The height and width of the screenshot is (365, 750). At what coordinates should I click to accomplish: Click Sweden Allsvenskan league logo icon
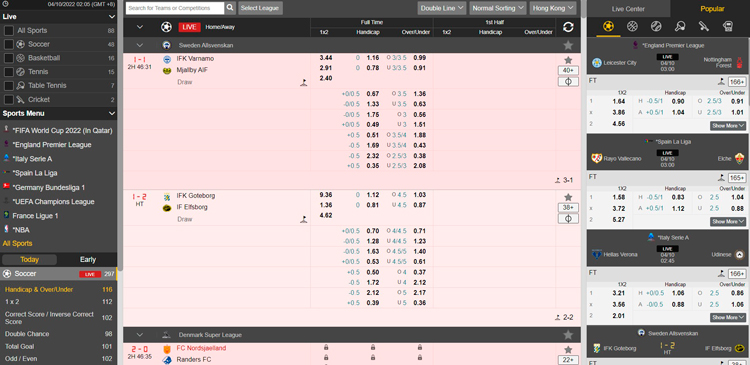click(166, 45)
